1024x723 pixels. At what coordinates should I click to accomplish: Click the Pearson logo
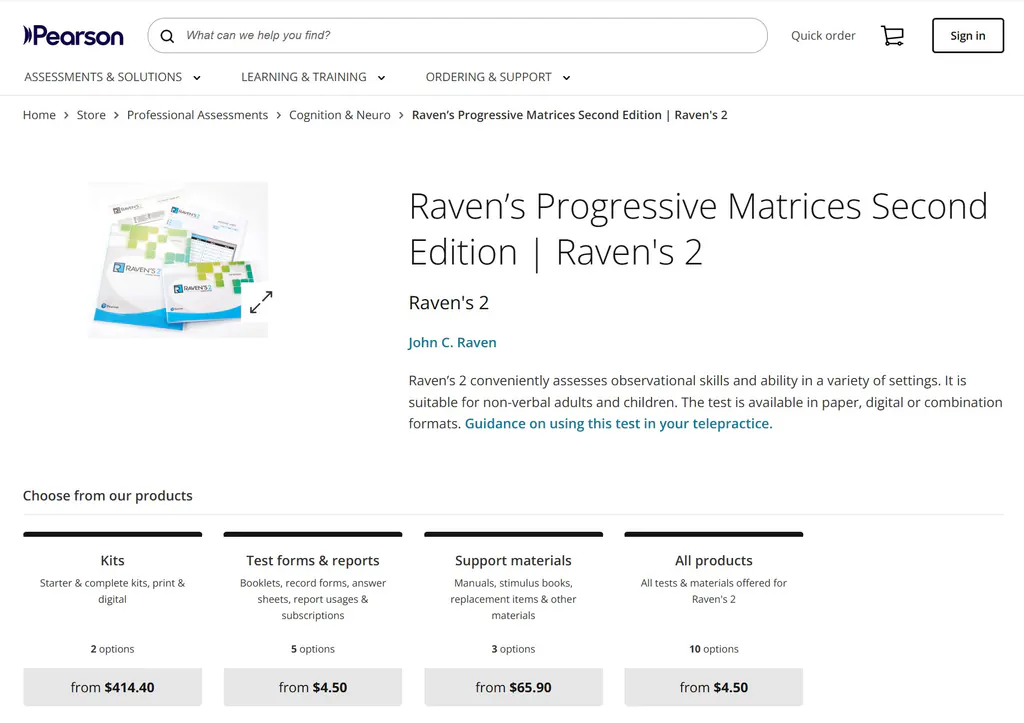click(73, 36)
